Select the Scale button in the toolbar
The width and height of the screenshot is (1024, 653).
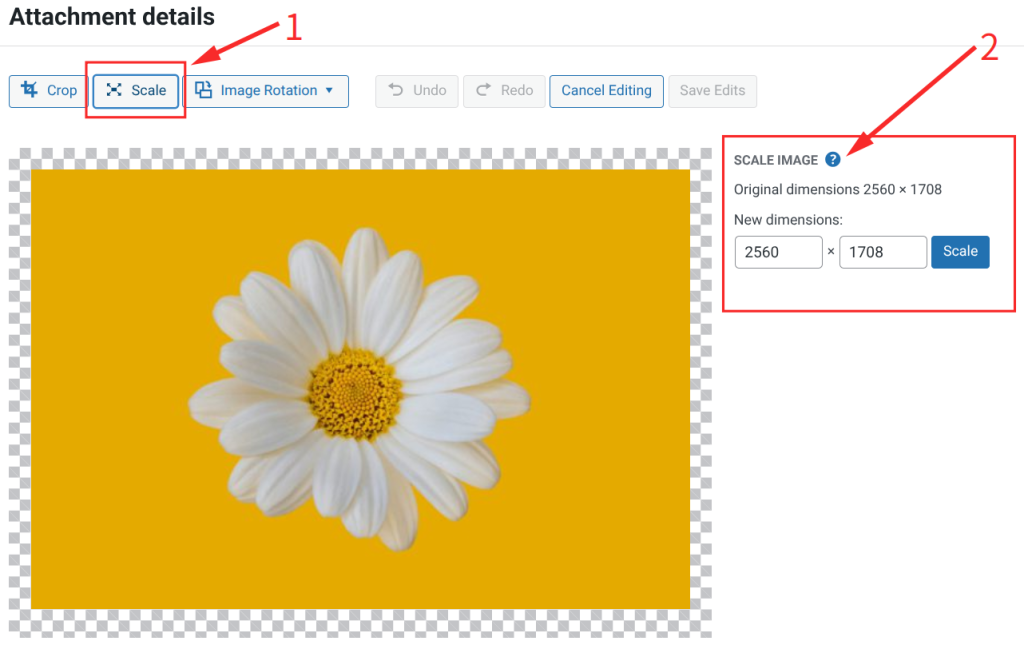[x=136, y=91]
